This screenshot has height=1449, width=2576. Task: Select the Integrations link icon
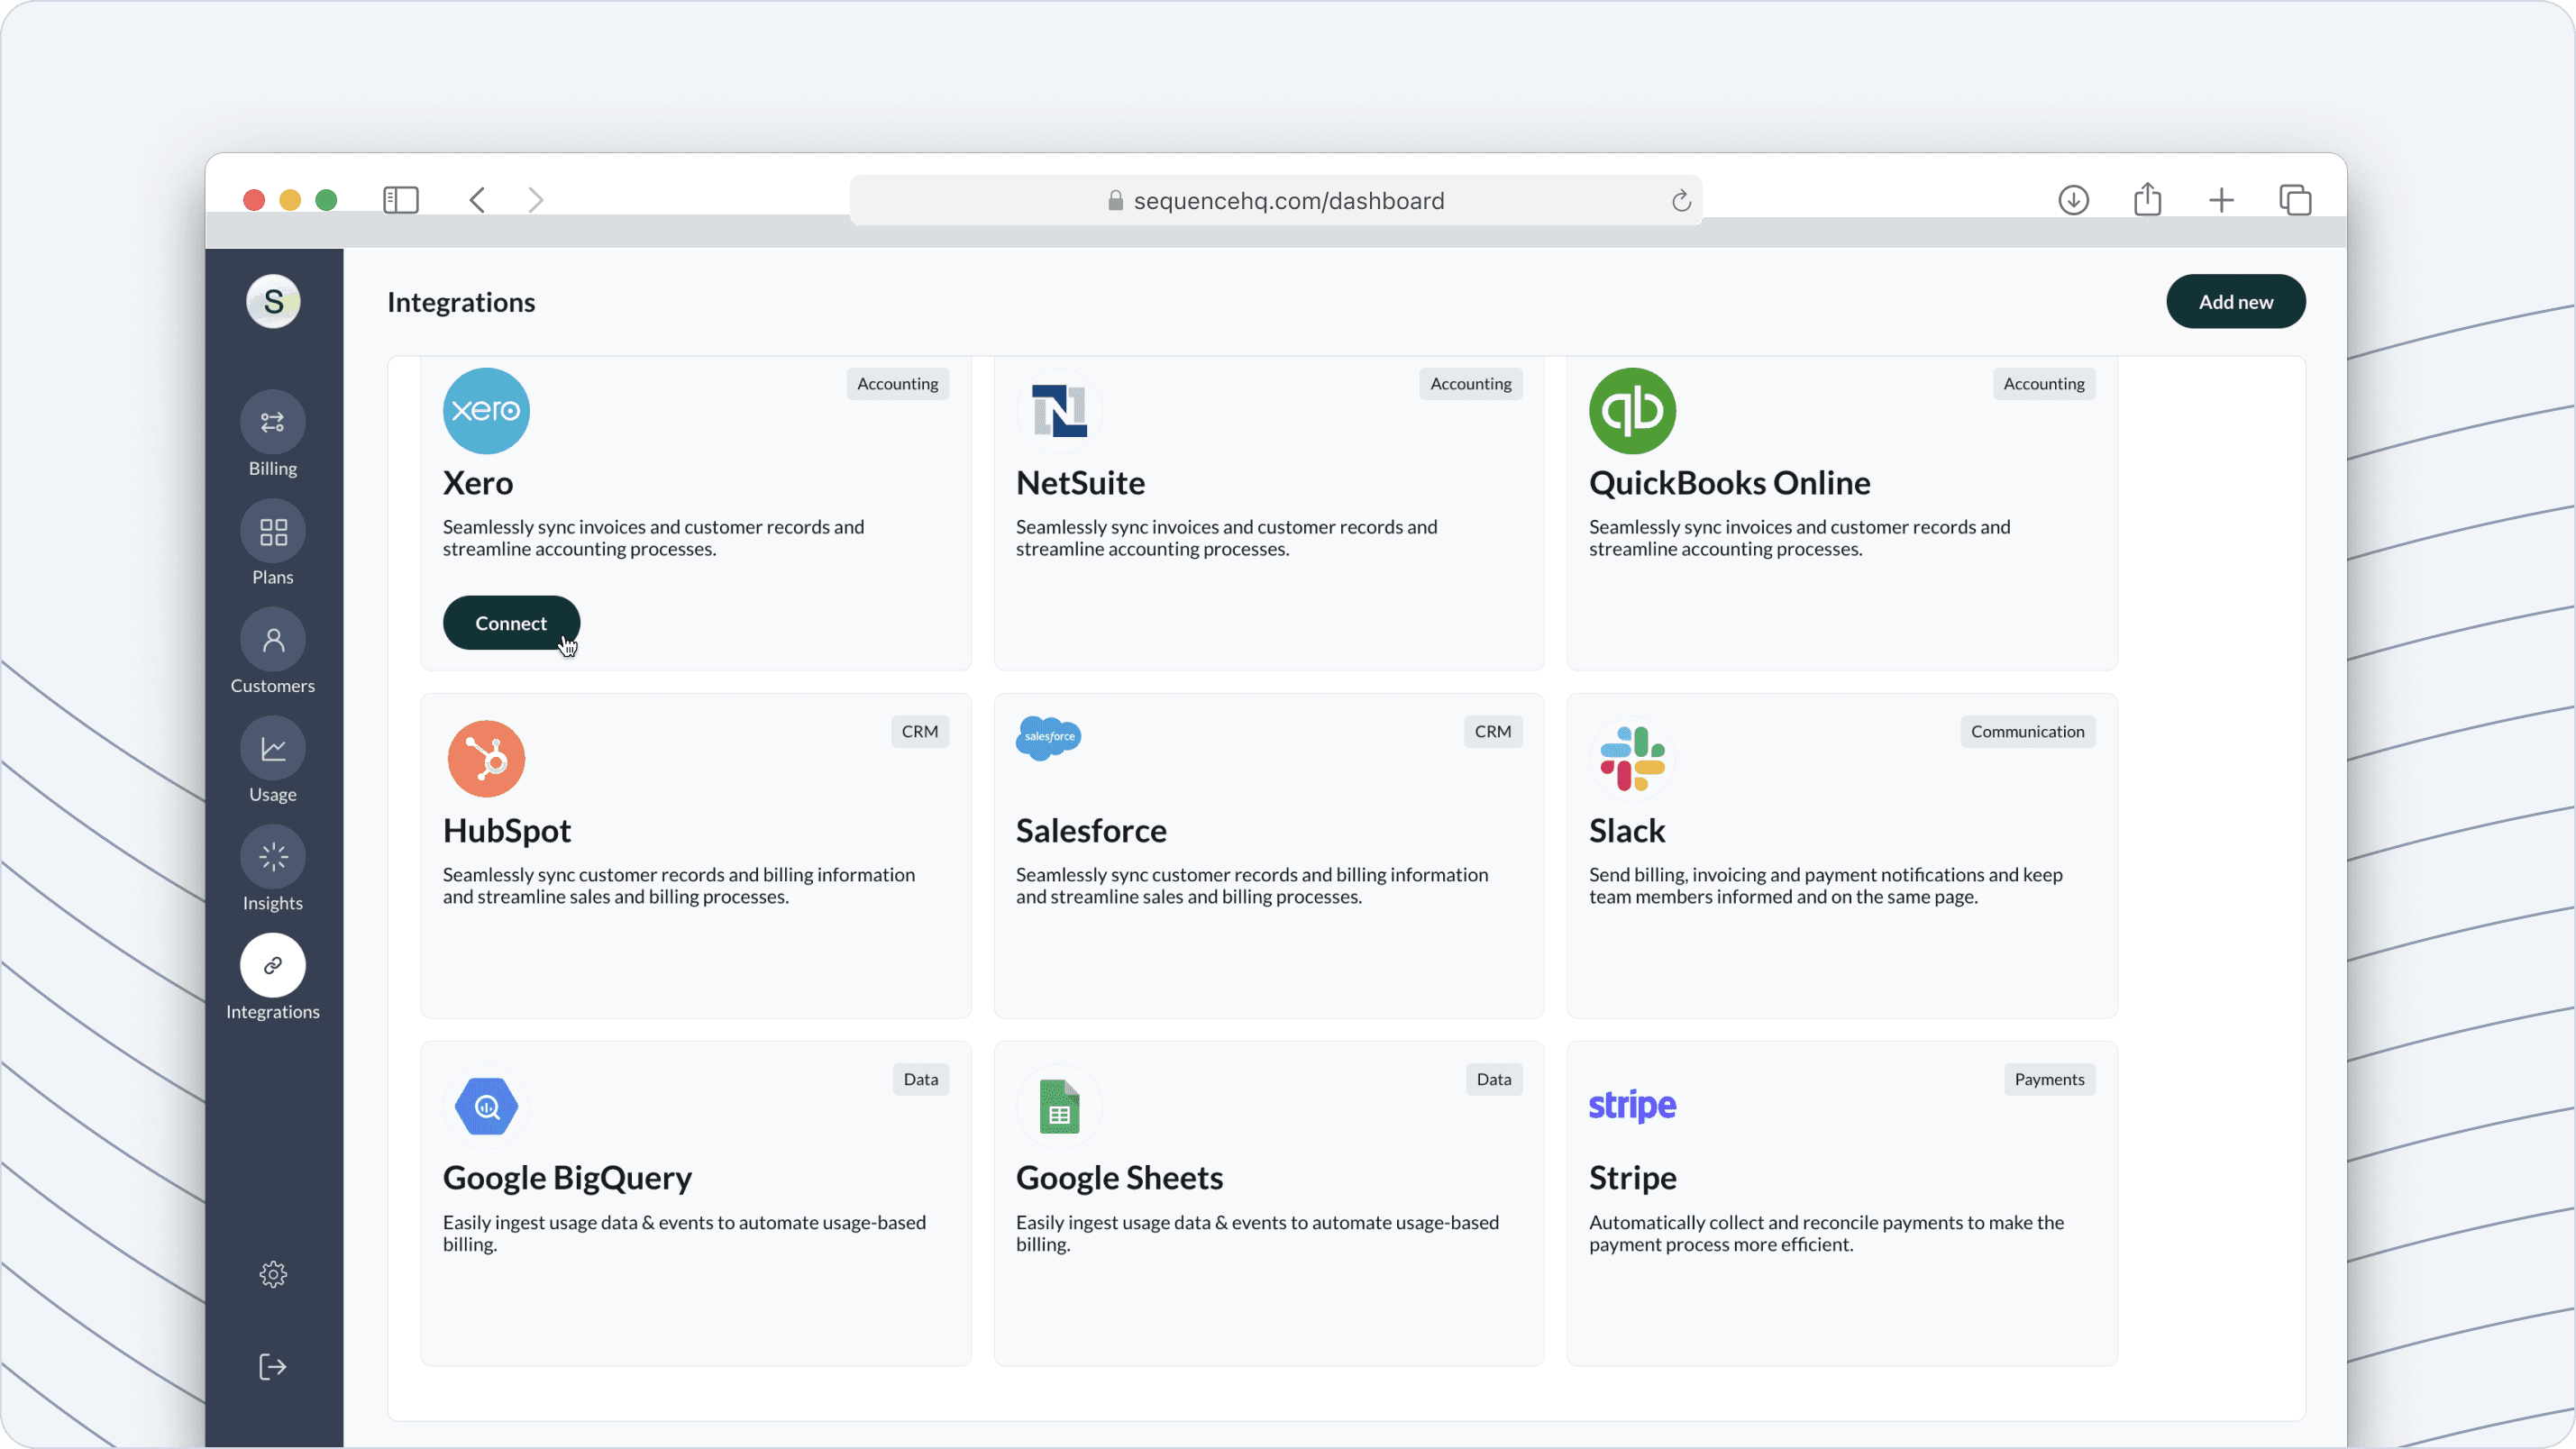tap(272, 965)
